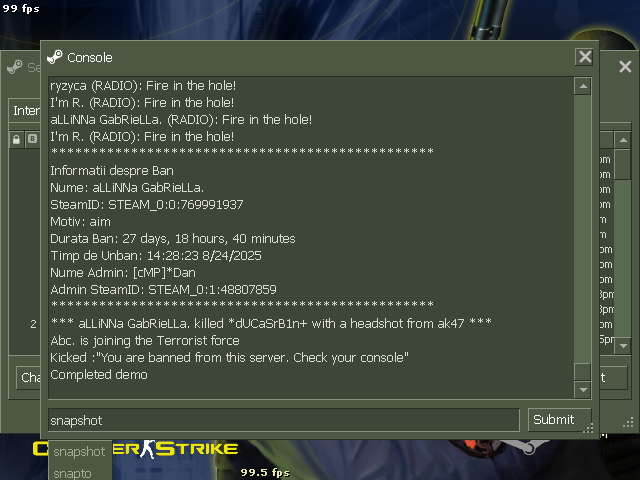
Task: Click the server list scroll down arrow
Action: coord(623,346)
